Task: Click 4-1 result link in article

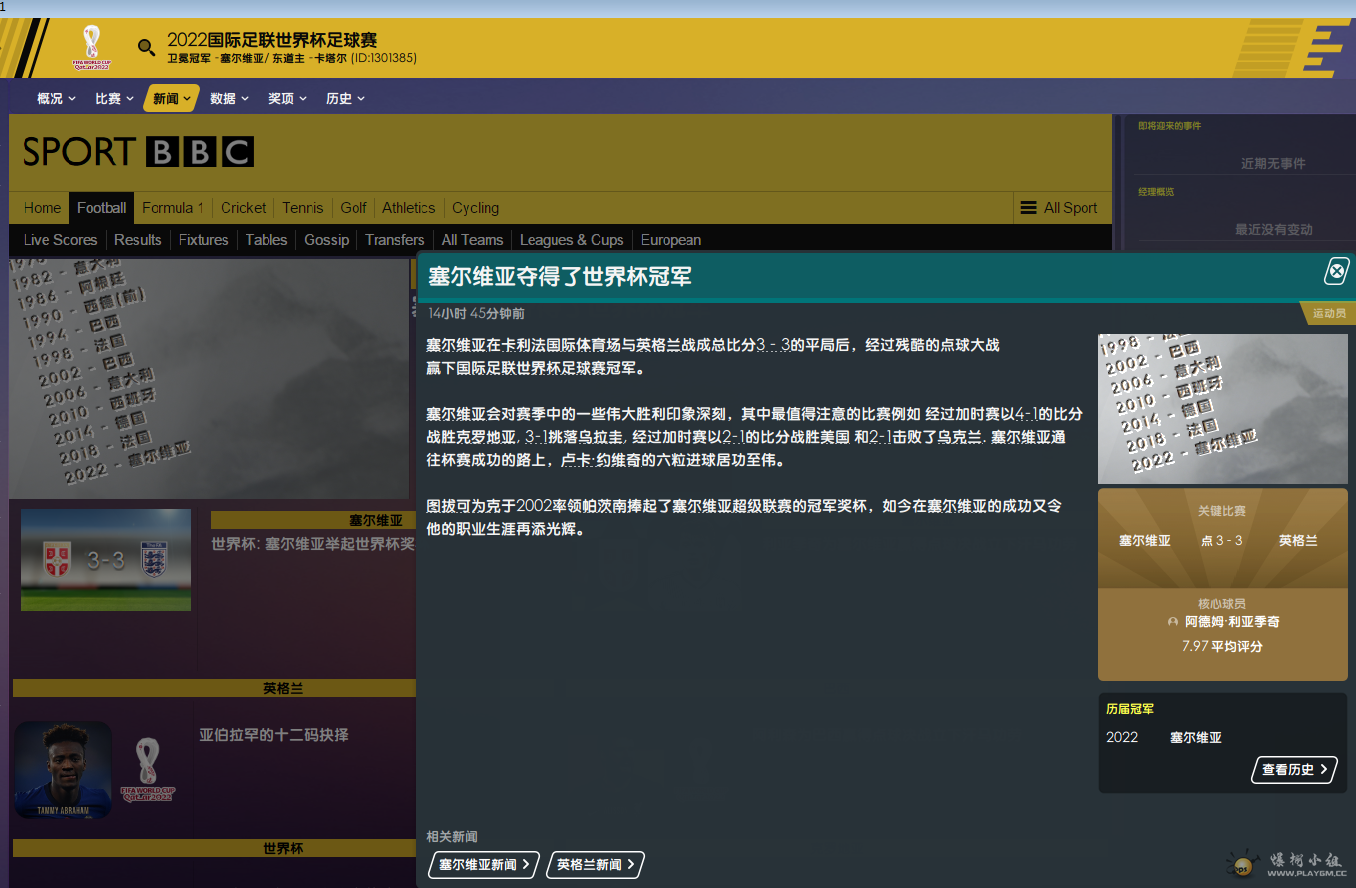Action: pyautogui.click(x=1026, y=413)
